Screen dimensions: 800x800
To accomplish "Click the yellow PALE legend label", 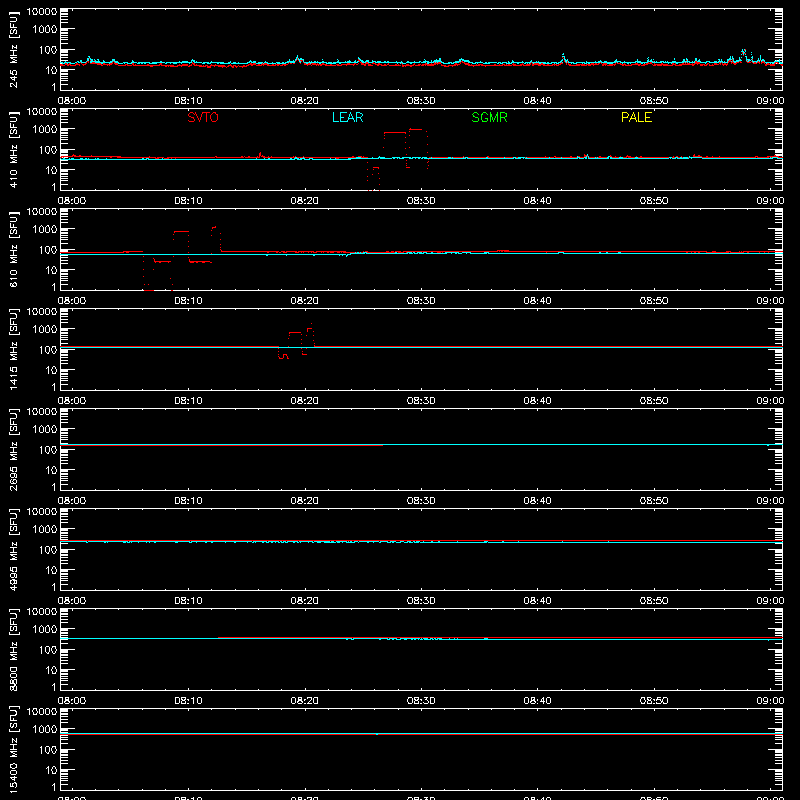I will (x=636, y=117).
